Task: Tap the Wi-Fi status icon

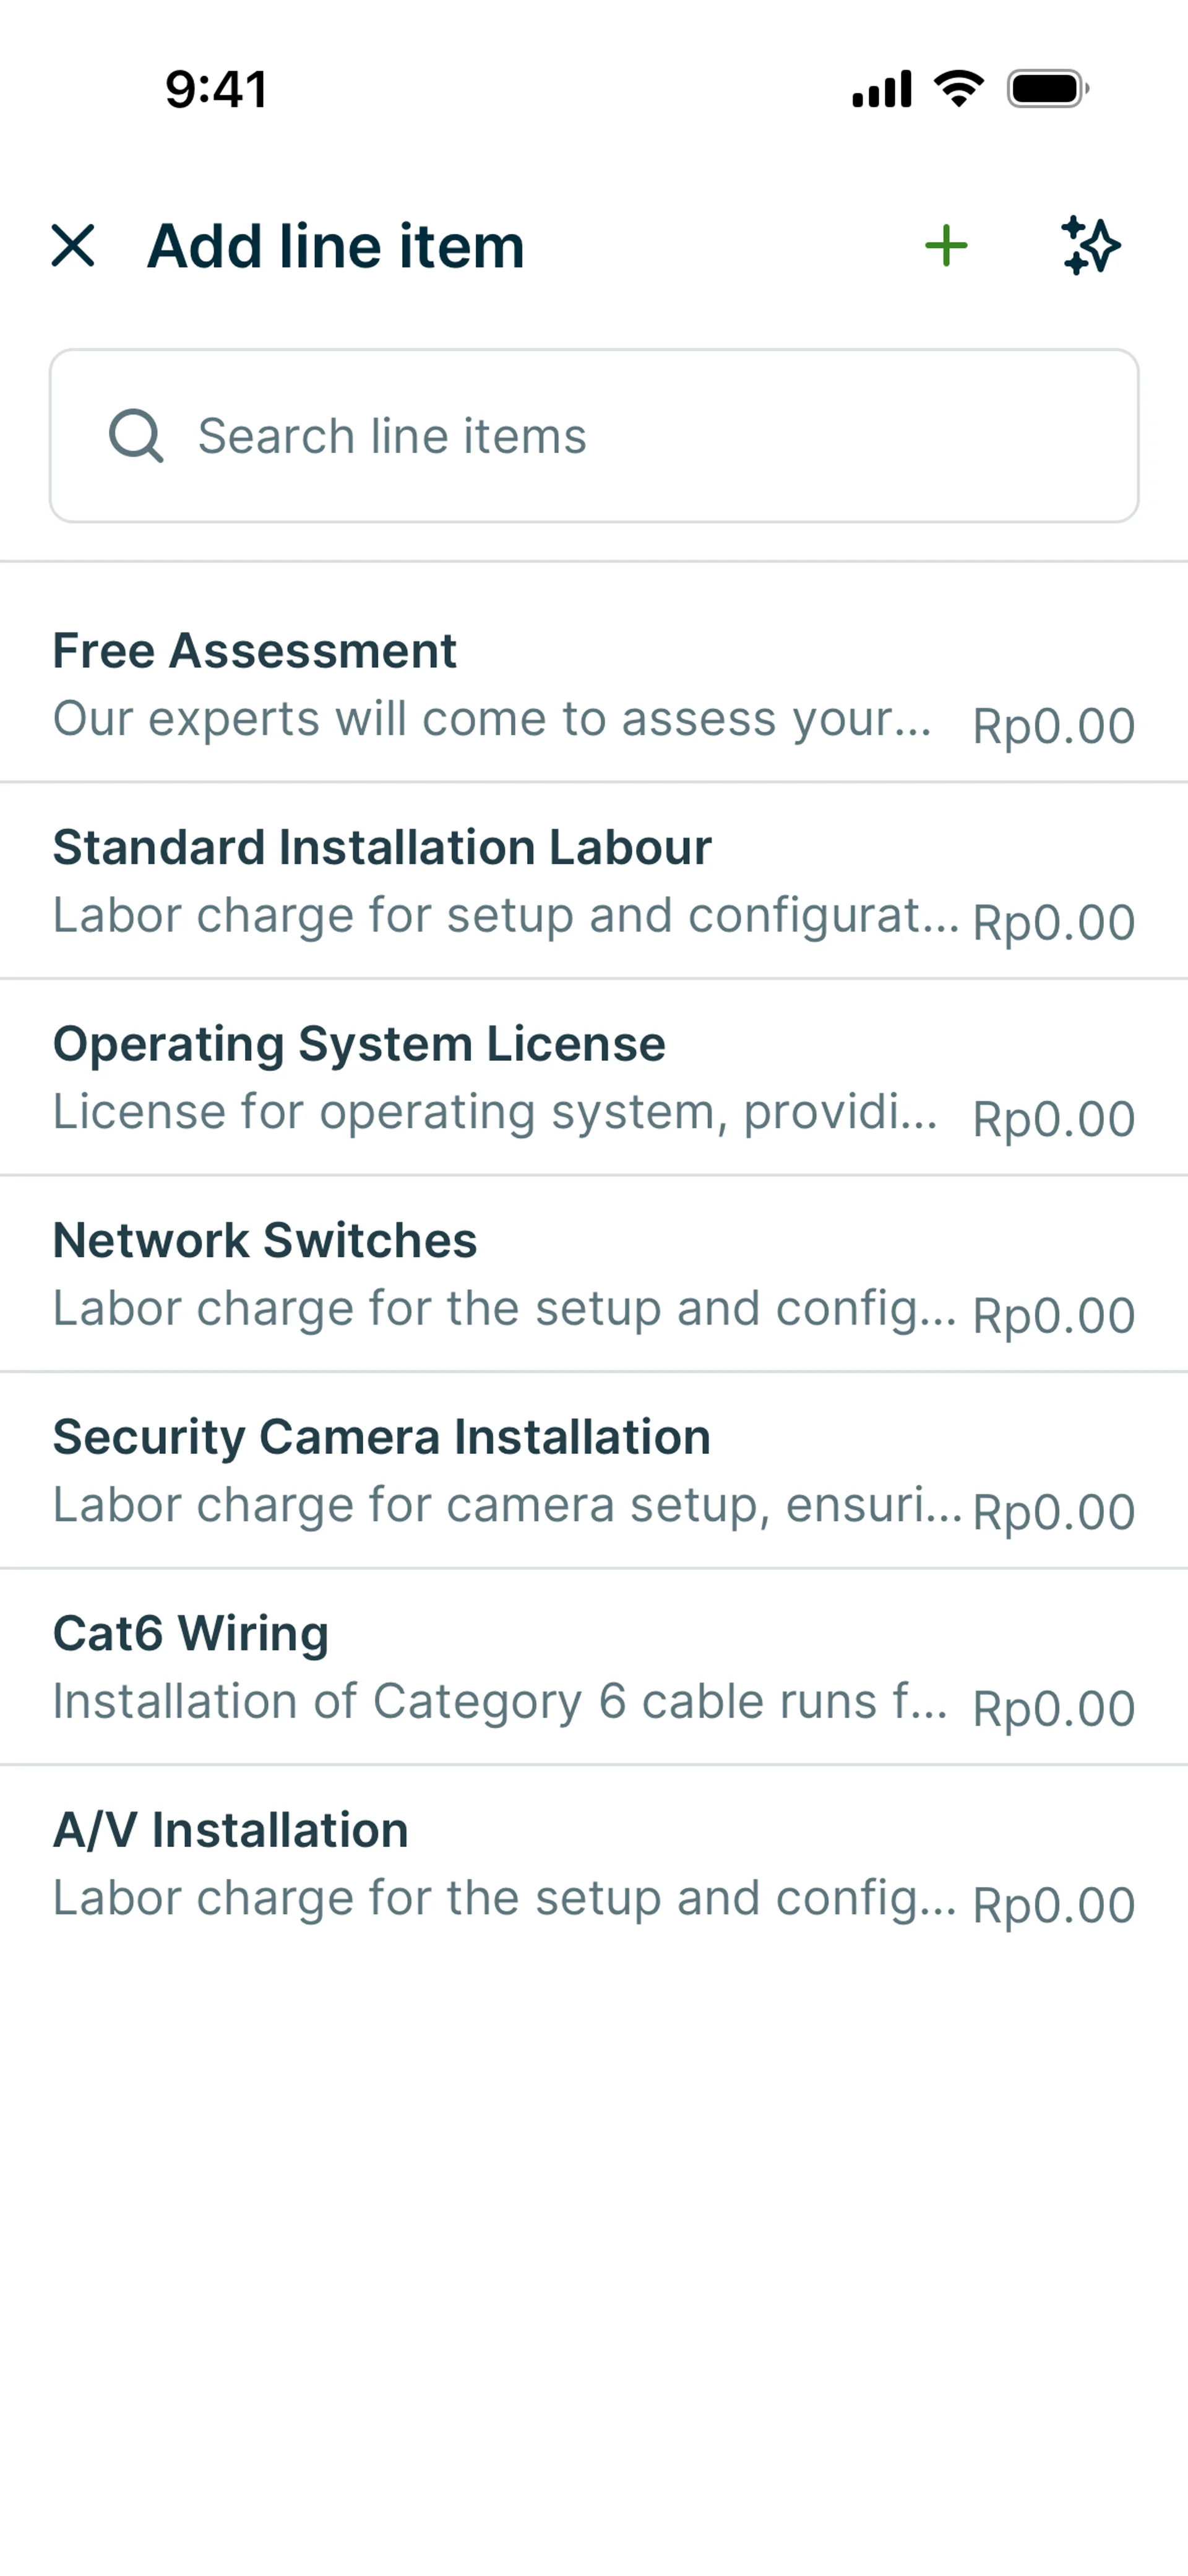Action: pyautogui.click(x=958, y=89)
